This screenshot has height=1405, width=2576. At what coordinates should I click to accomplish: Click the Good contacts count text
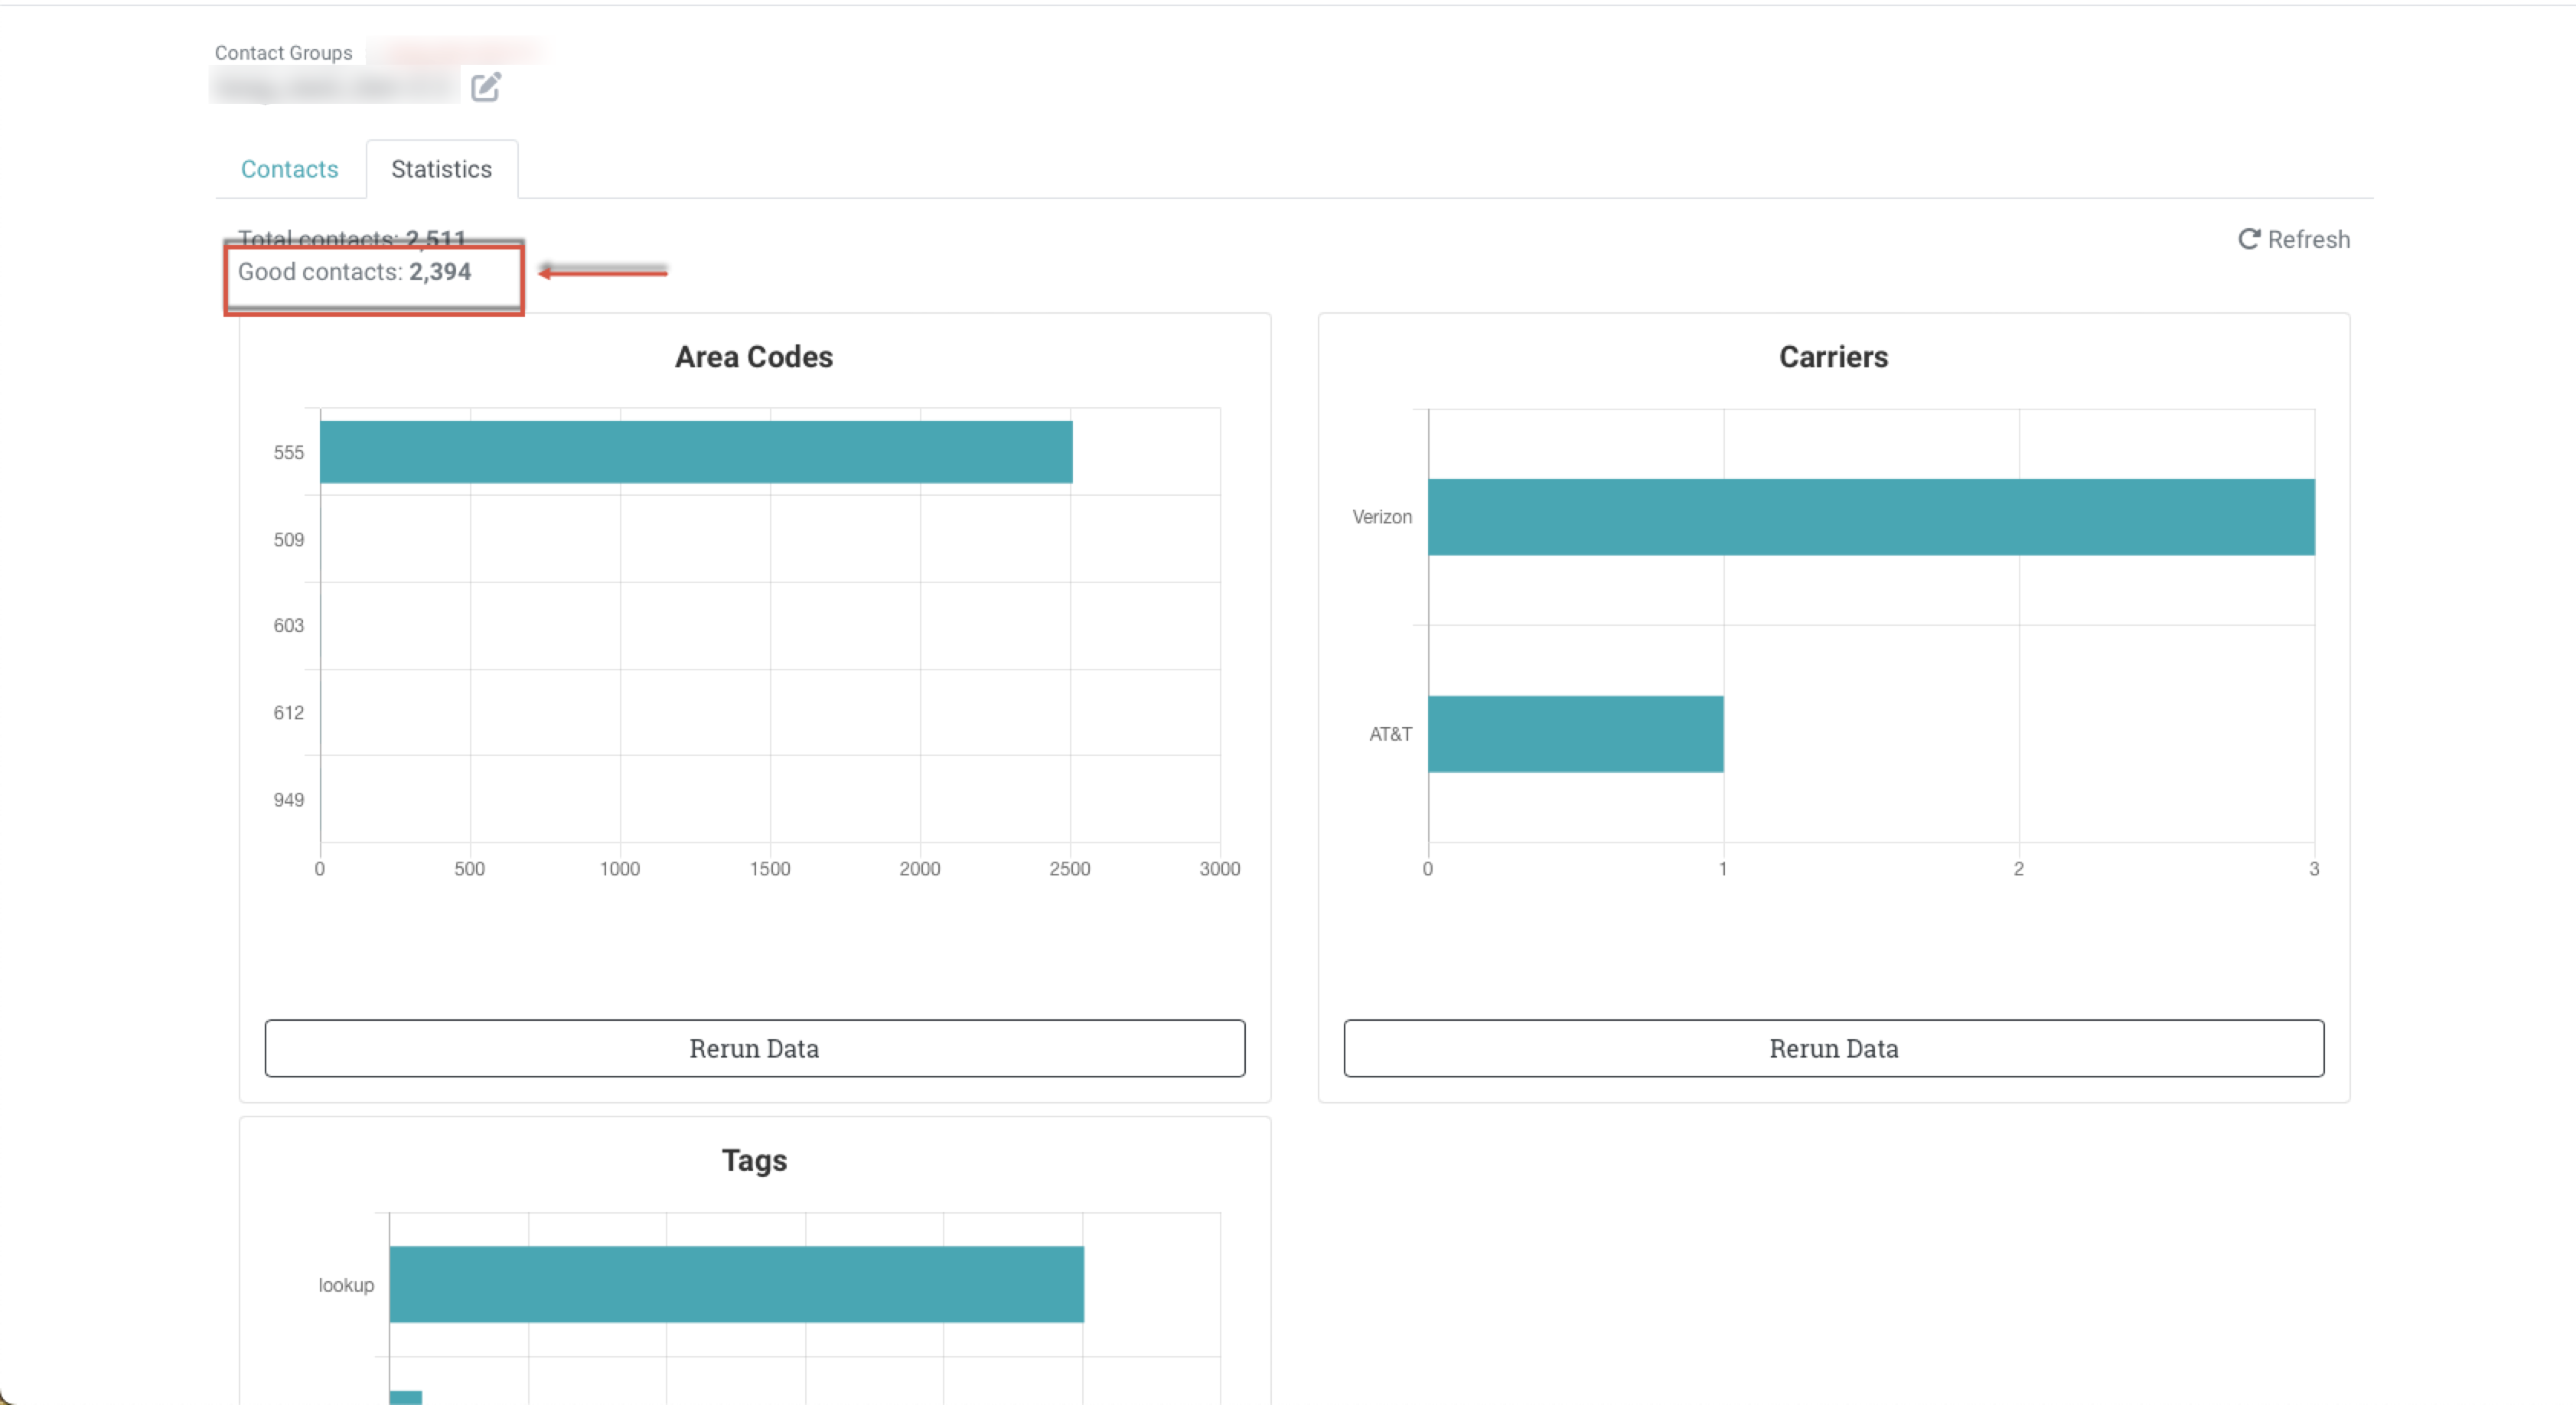click(354, 272)
